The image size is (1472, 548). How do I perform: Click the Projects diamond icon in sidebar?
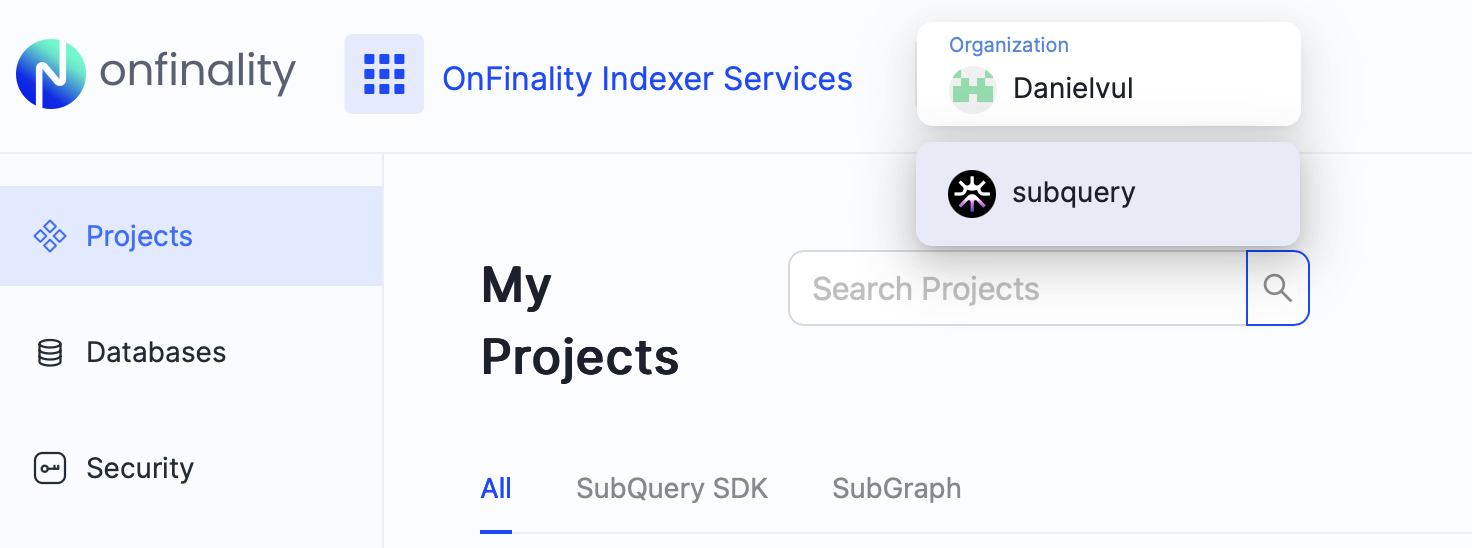coord(50,236)
